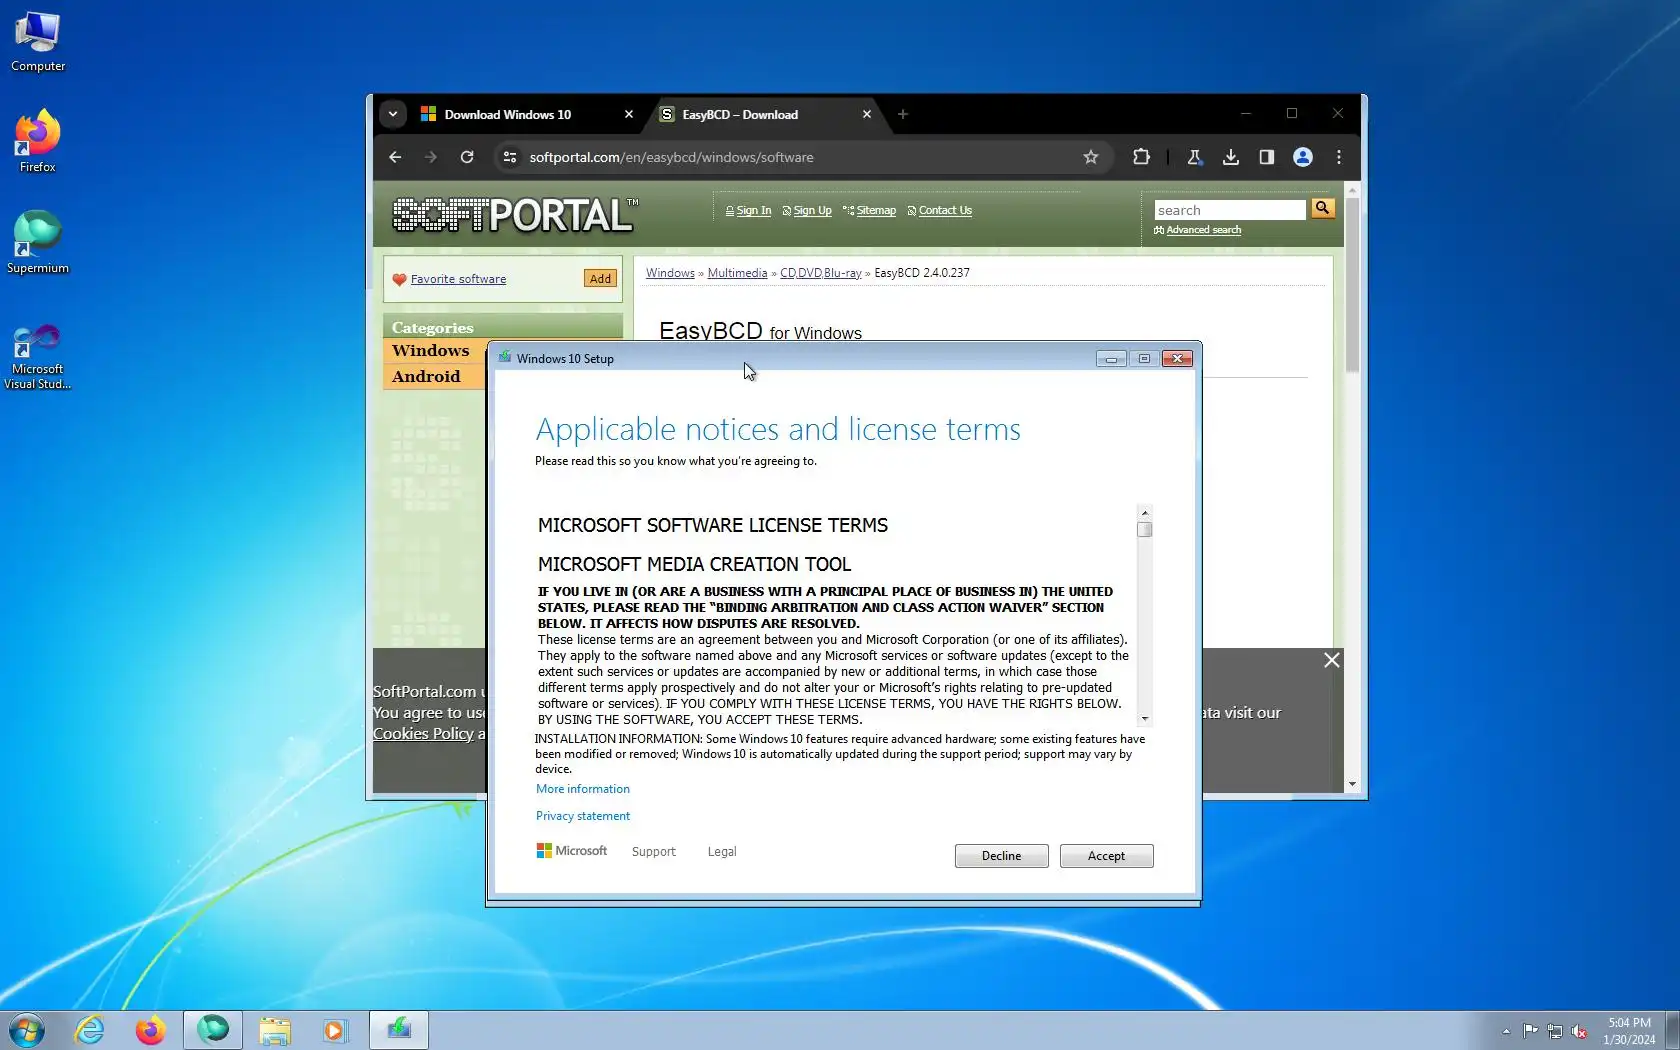Bookmark this page with the star icon
1680x1050 pixels.
click(1091, 157)
